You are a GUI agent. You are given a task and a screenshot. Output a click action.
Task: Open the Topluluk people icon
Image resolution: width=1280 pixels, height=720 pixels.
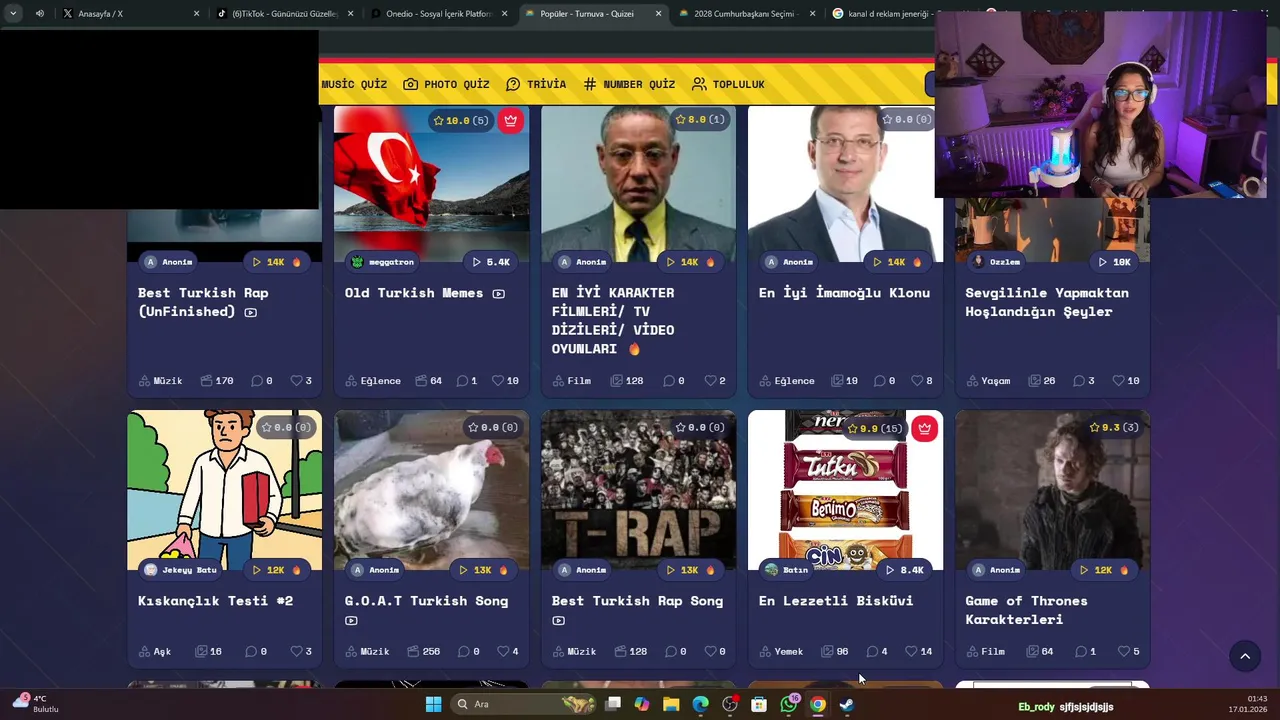coord(699,84)
